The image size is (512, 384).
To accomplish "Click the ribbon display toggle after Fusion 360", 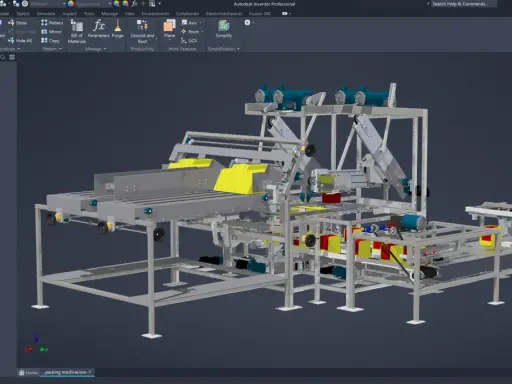I will click(286, 14).
